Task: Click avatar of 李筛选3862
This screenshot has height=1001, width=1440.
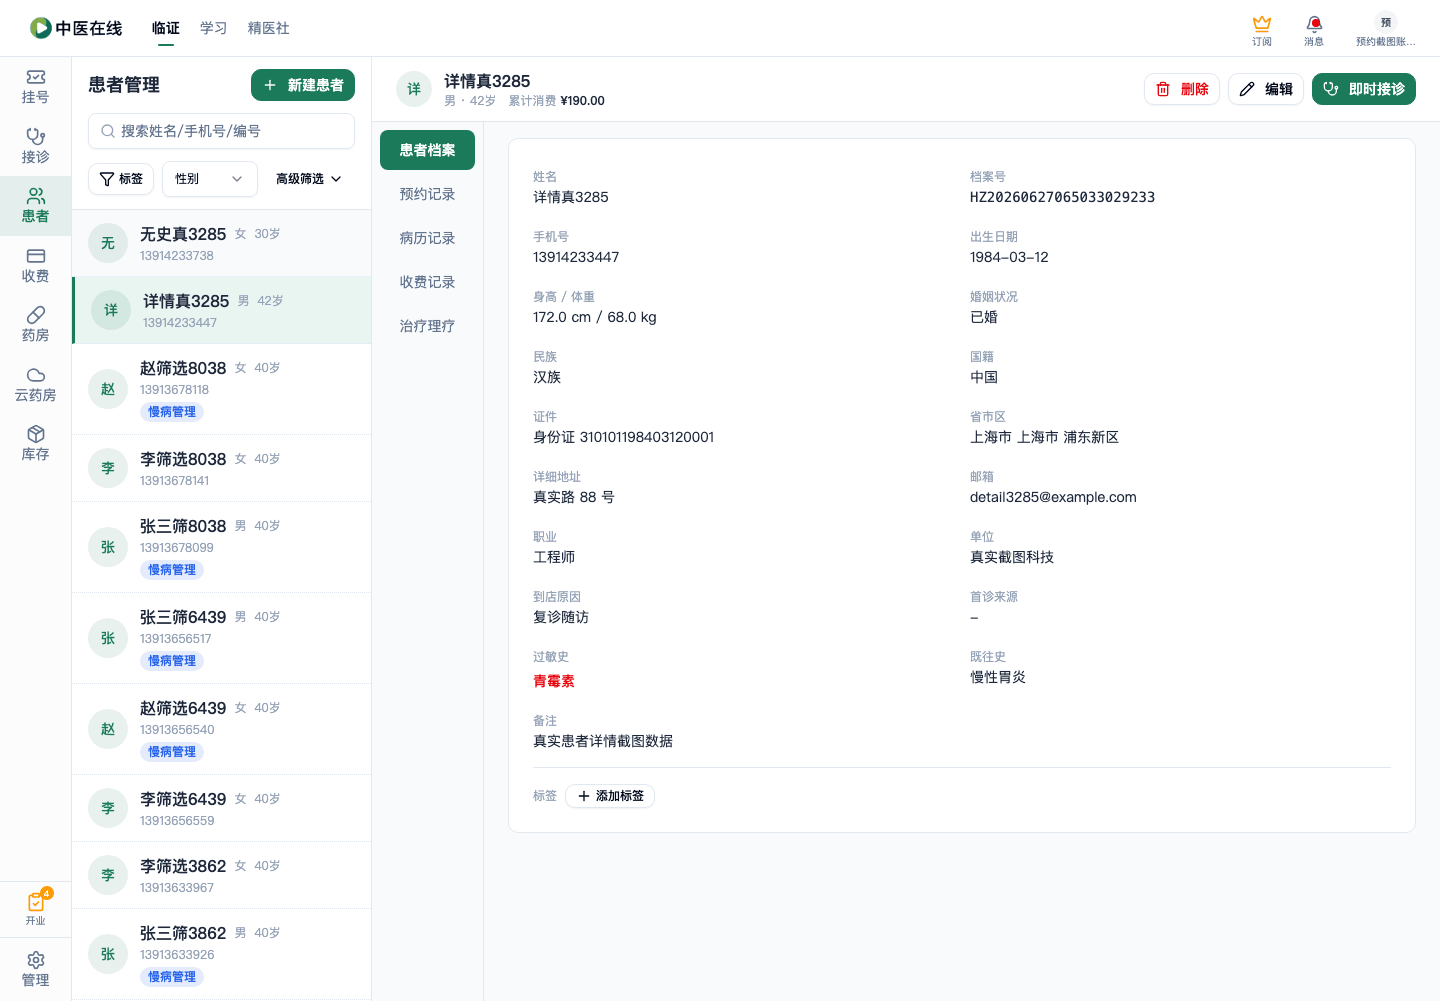Action: pos(108,875)
